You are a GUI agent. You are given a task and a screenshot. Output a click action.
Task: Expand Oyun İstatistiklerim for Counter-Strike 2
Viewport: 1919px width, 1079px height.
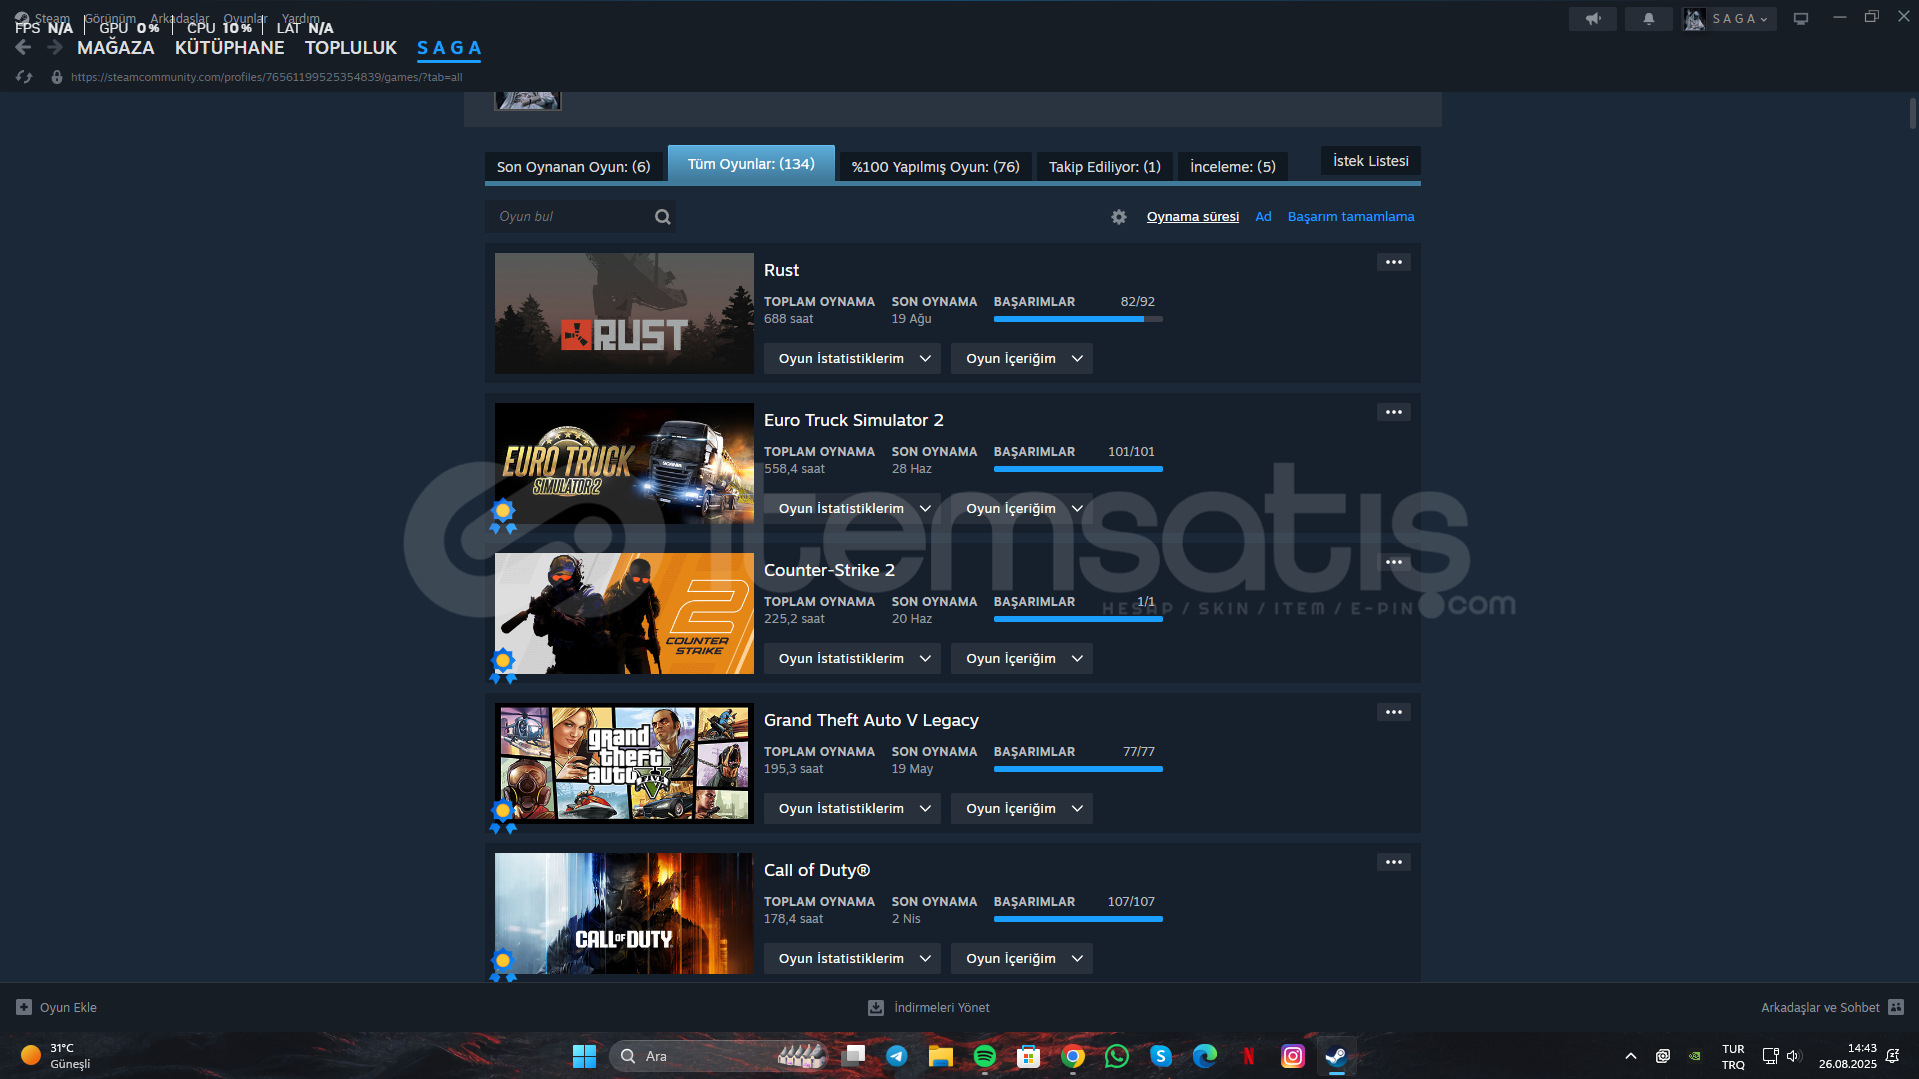(x=852, y=659)
